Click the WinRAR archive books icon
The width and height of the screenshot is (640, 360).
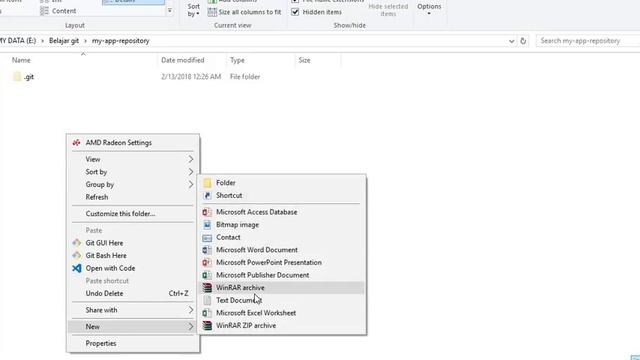point(207,288)
